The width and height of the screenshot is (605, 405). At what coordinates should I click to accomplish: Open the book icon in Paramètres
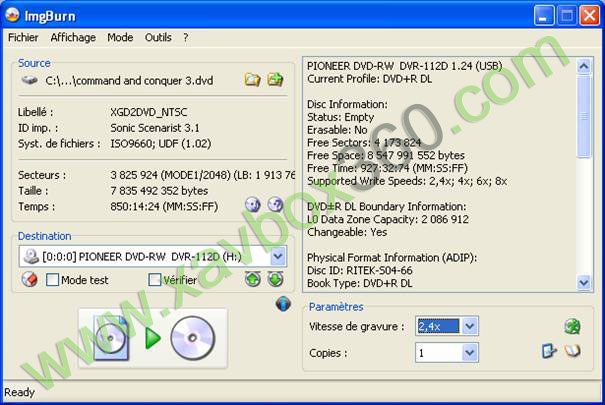(x=573, y=351)
